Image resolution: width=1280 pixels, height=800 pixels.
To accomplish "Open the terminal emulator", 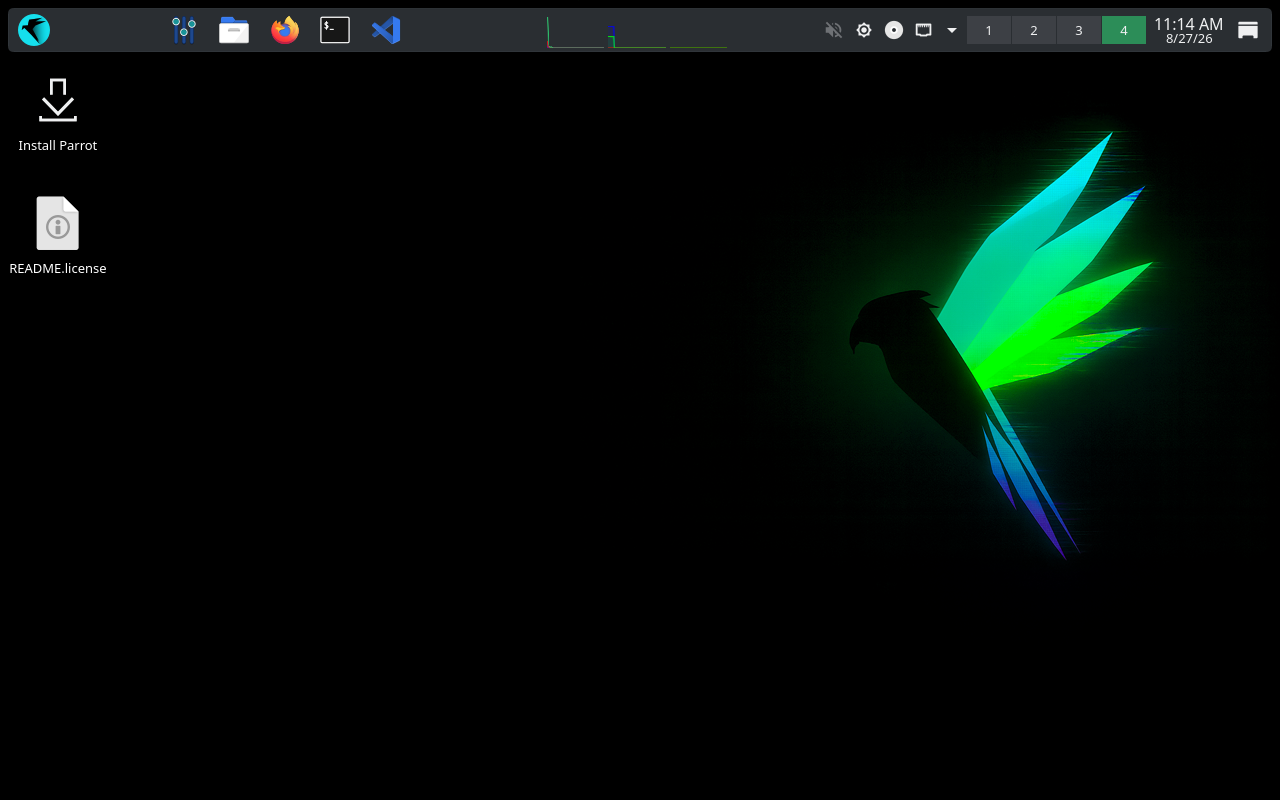I will coord(335,30).
